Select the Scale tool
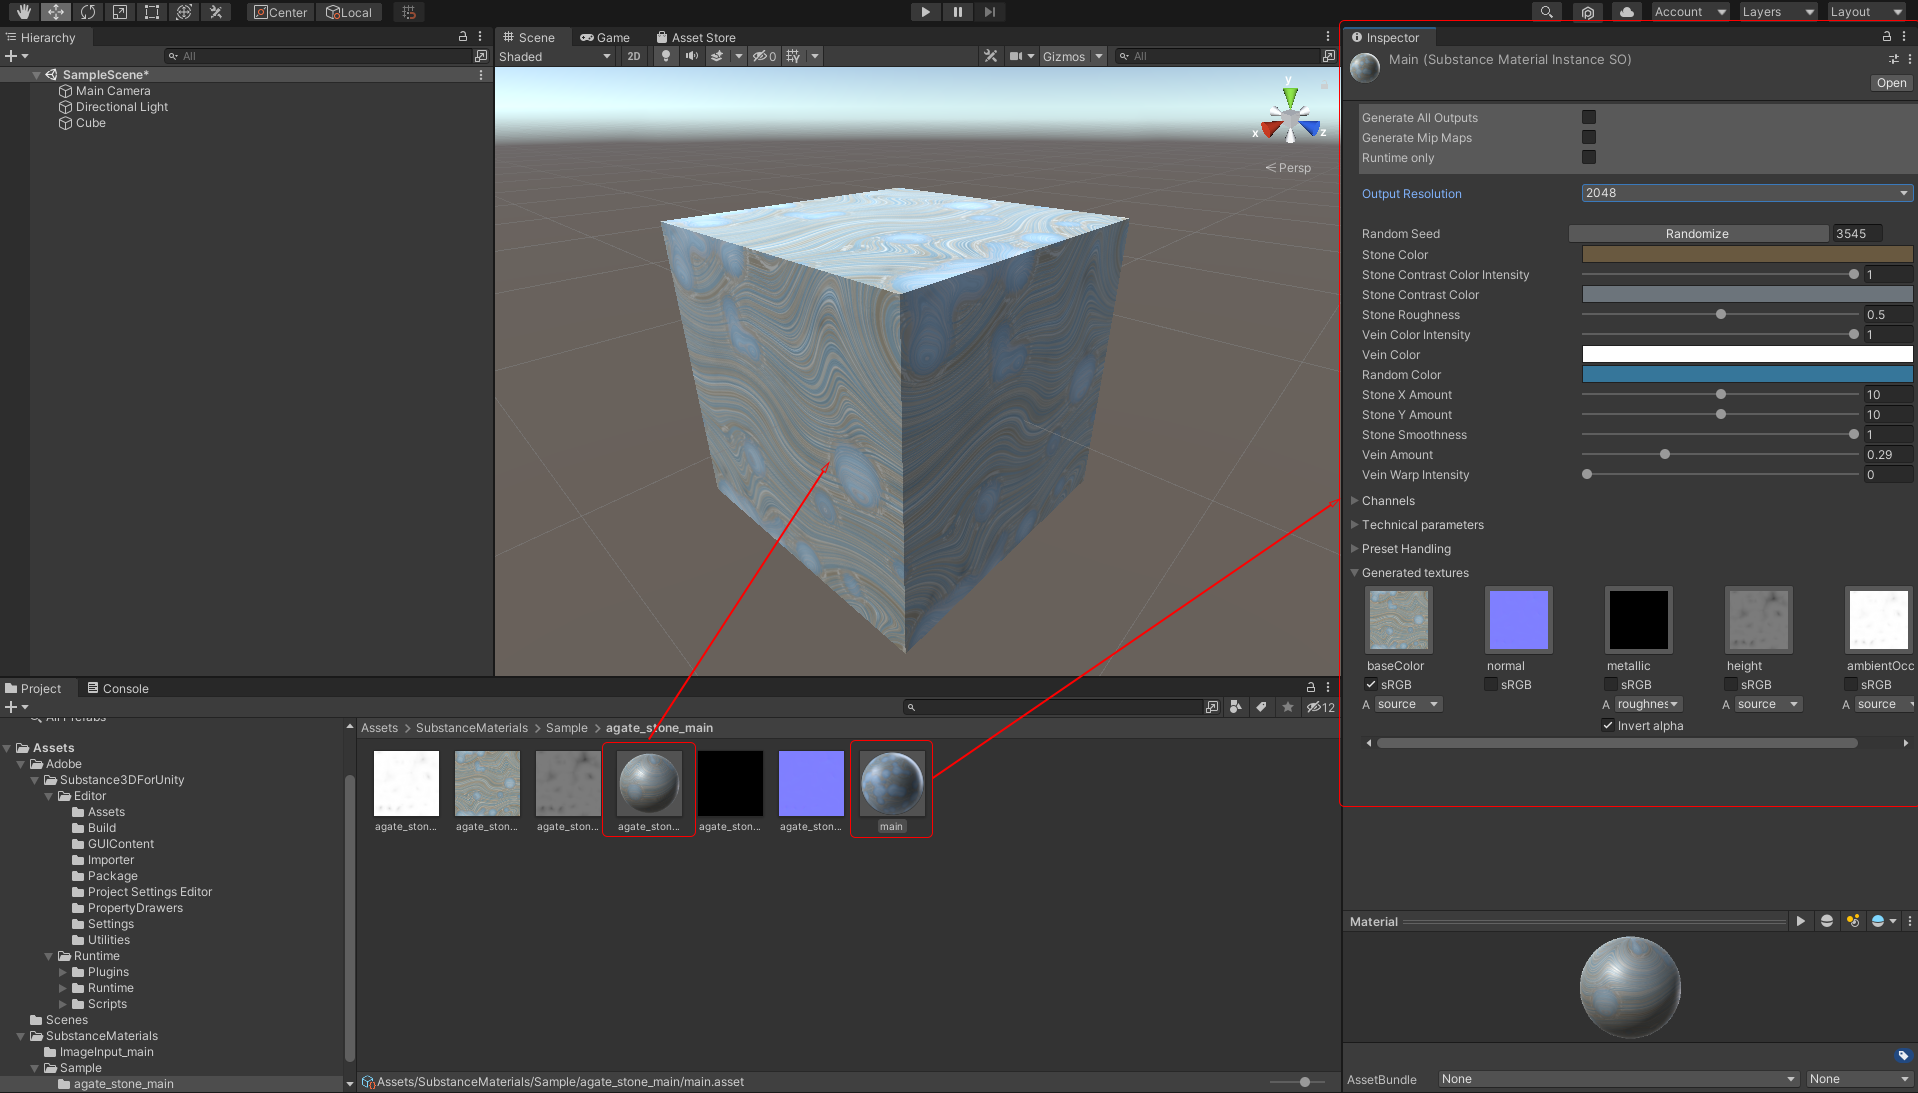Viewport: 1918px width, 1093px height. tap(120, 12)
